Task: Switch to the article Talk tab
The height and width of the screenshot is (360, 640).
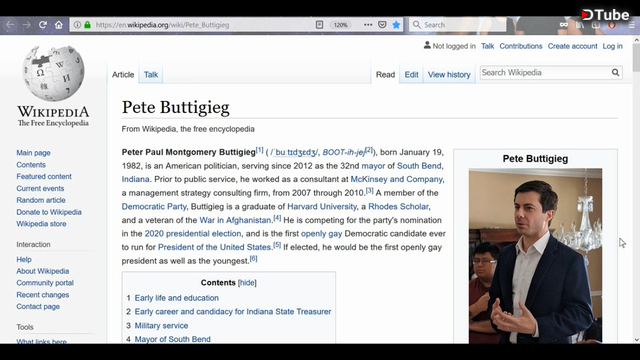Action: (151, 75)
